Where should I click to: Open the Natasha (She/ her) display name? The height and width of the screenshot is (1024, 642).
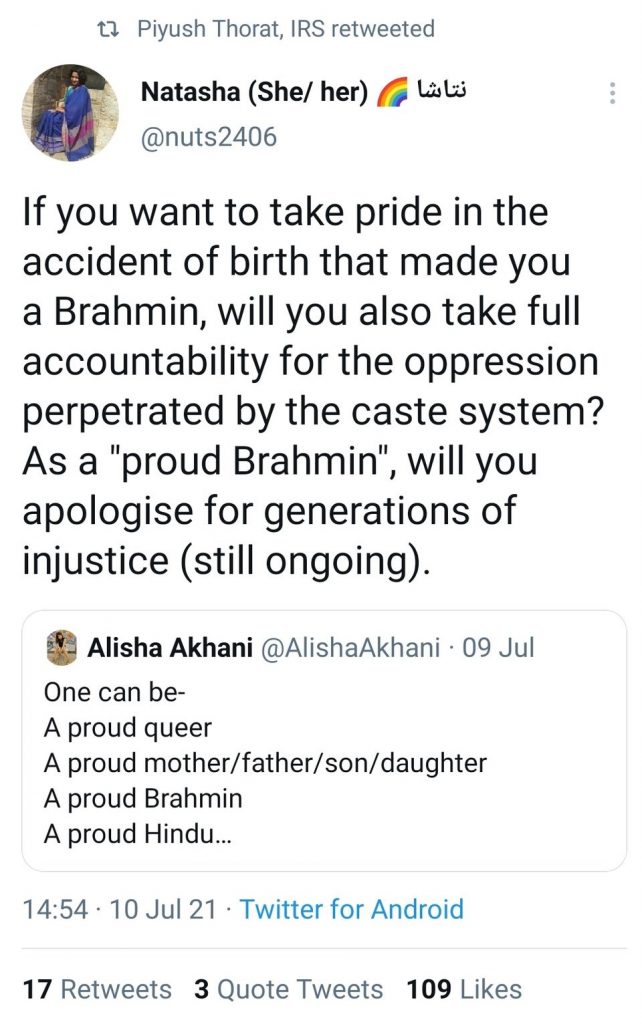pyautogui.click(x=255, y=94)
